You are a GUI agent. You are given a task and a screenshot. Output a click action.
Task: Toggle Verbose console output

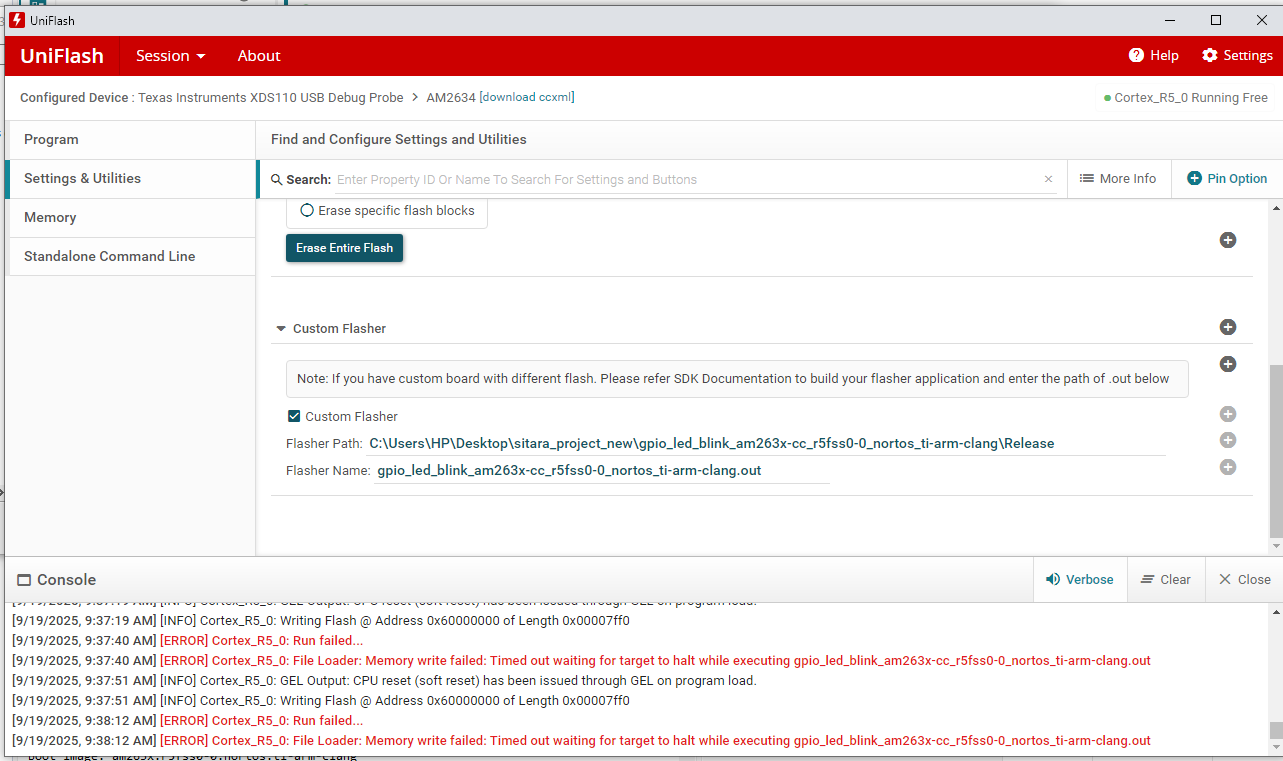(1080, 579)
